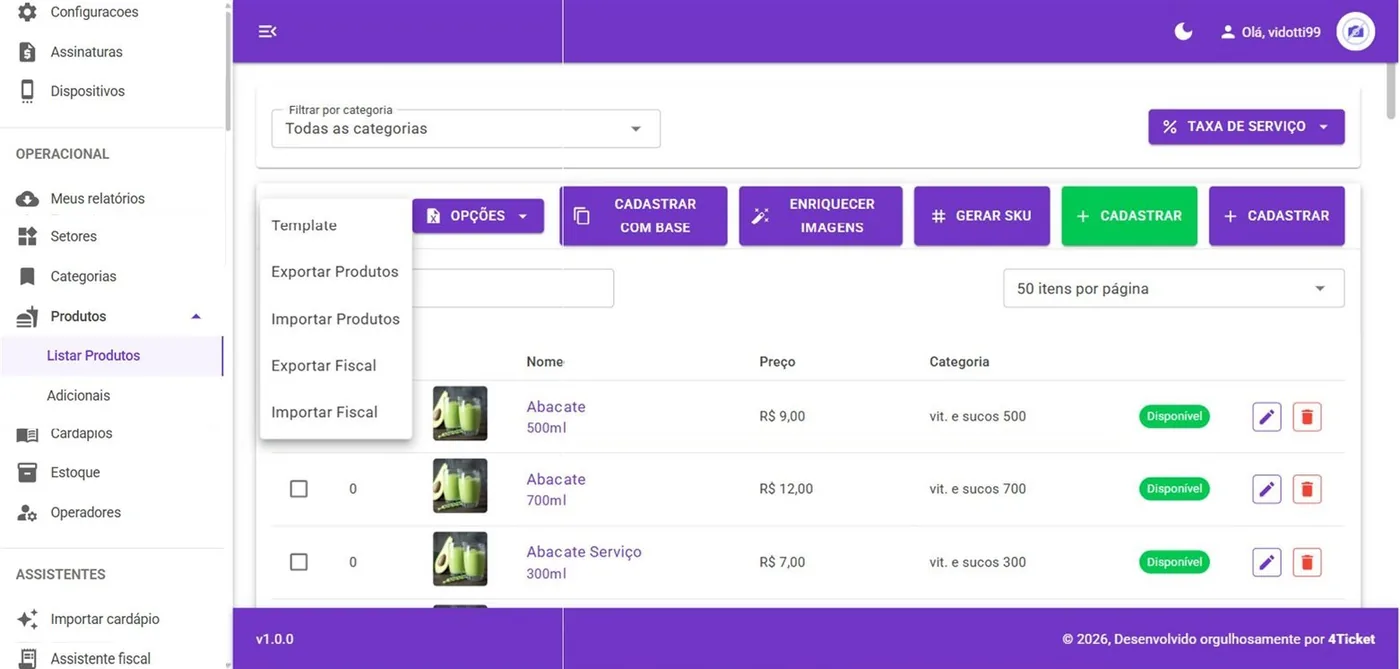Collapse the Produtos section in the sidebar
1400x669 pixels.
coord(196,316)
